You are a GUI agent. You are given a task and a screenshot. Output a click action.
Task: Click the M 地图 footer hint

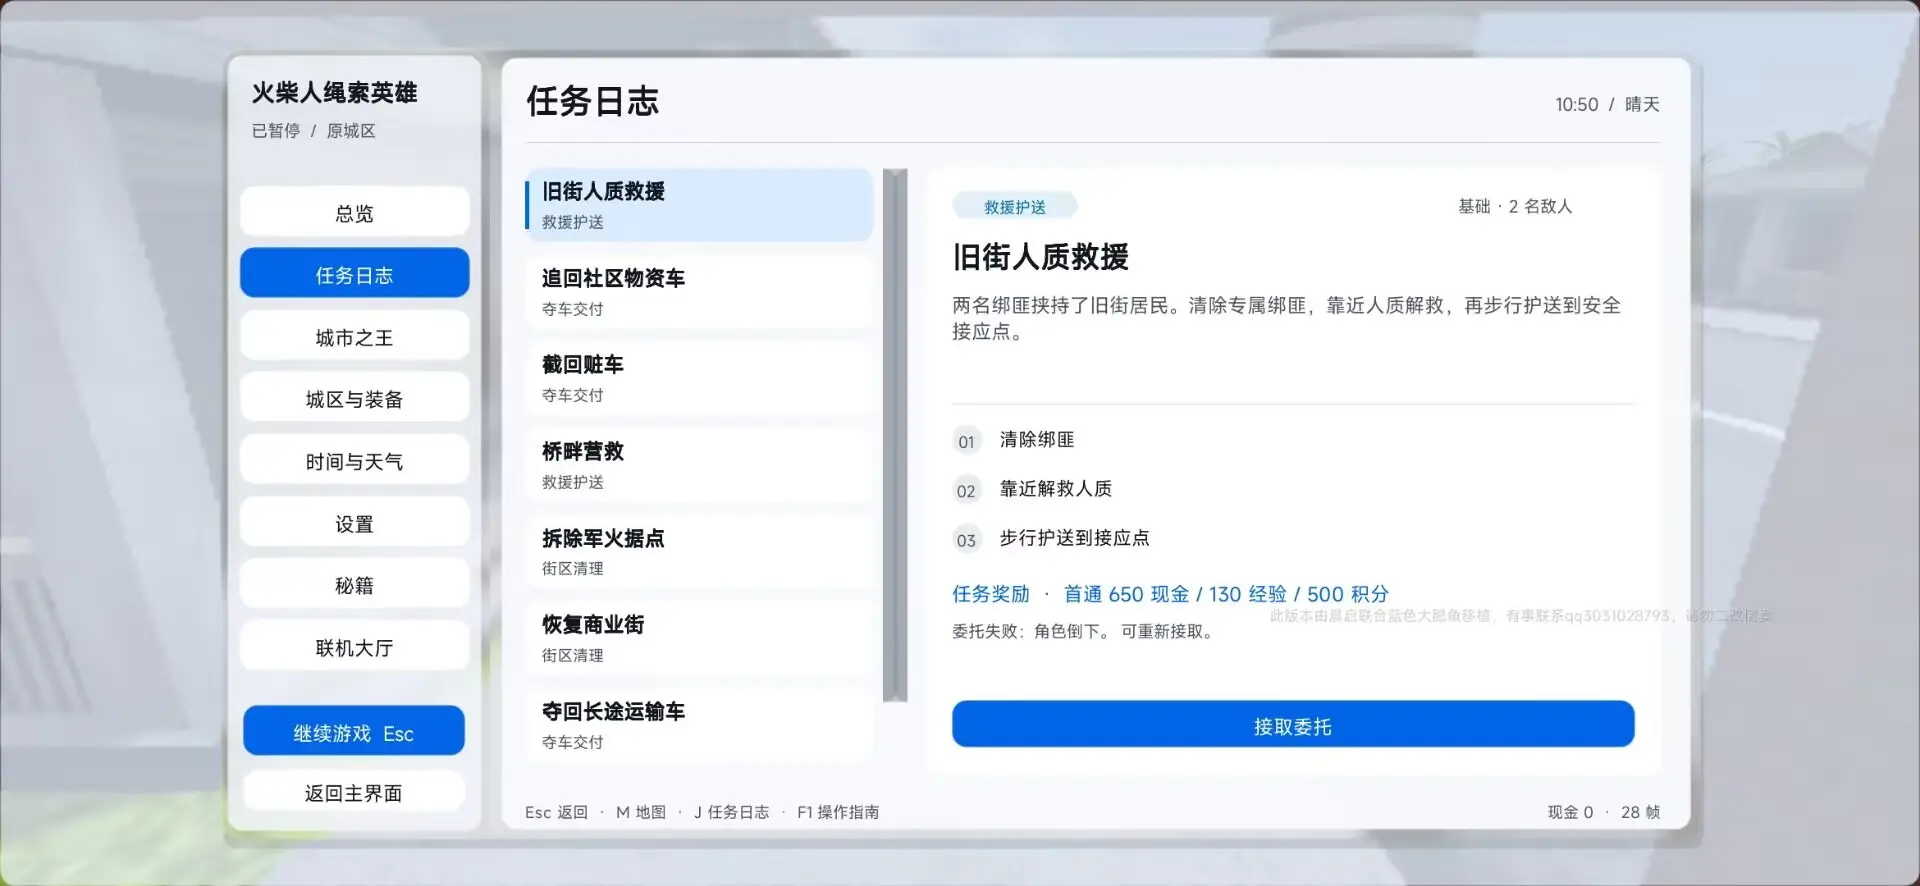click(x=641, y=812)
